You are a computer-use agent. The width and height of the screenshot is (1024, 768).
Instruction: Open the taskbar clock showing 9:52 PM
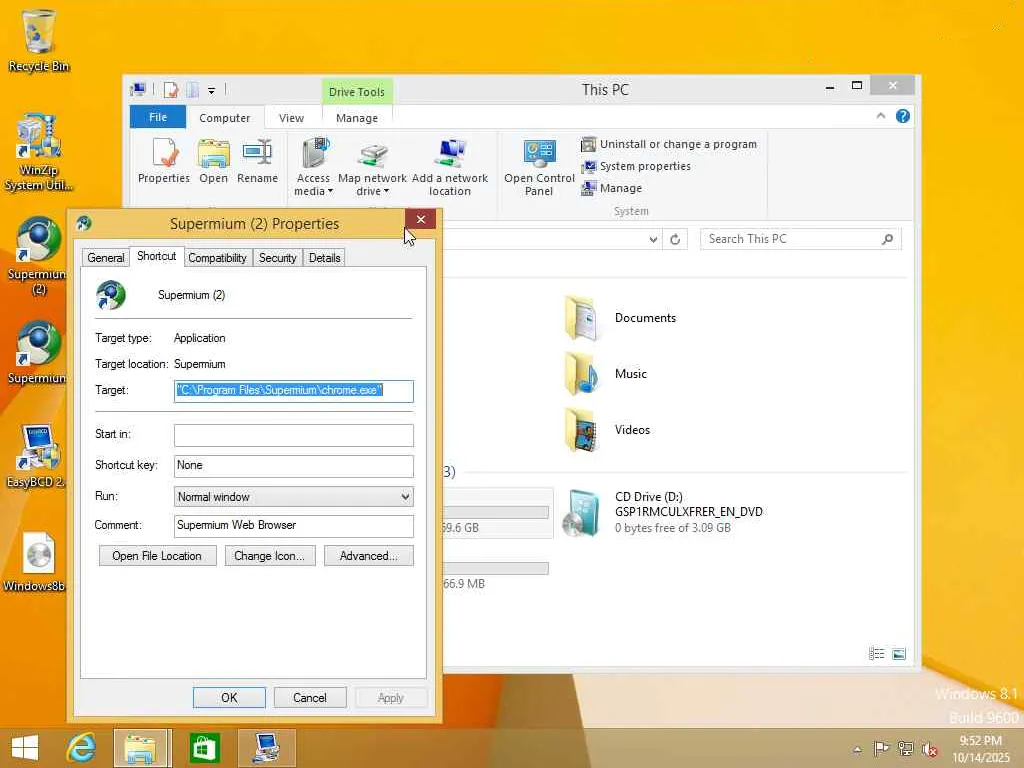click(x=980, y=749)
